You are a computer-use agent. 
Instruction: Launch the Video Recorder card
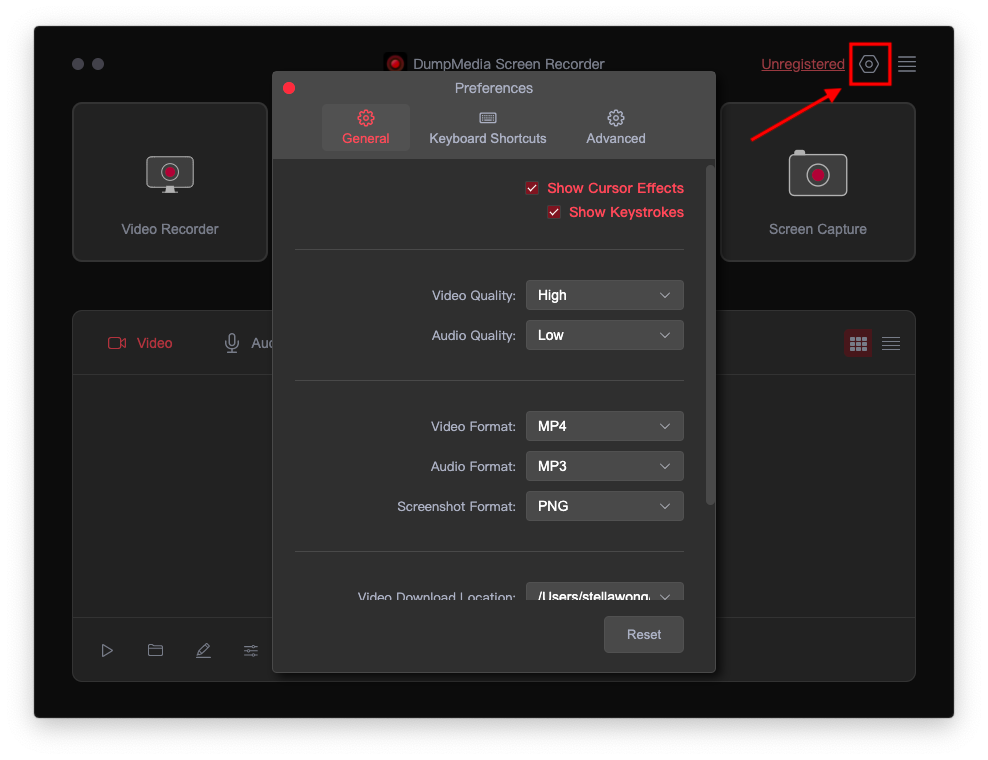click(170, 182)
